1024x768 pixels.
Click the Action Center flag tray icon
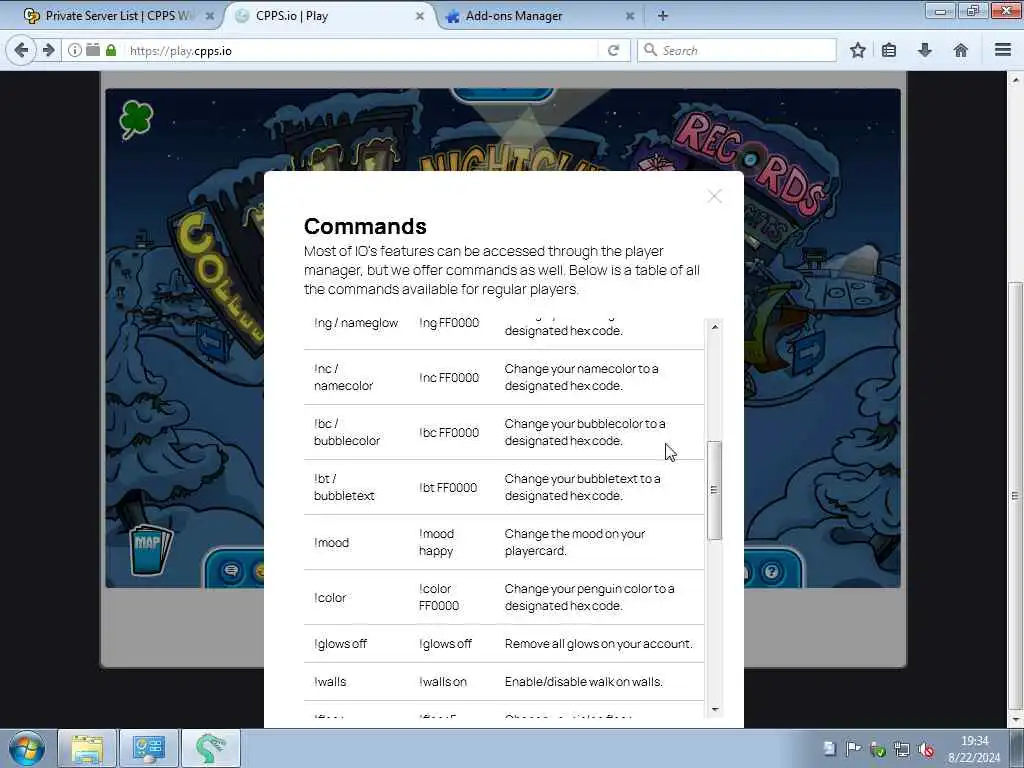pyautogui.click(x=854, y=748)
